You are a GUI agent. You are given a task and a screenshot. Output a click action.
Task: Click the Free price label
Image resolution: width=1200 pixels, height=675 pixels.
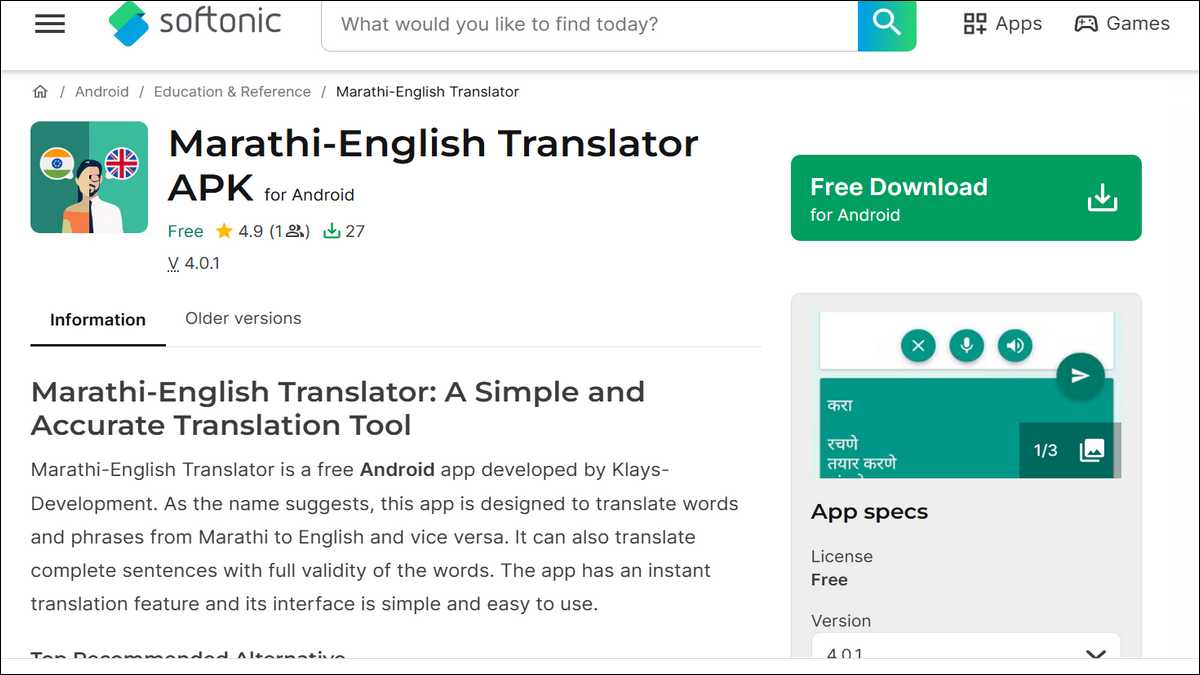pos(185,231)
